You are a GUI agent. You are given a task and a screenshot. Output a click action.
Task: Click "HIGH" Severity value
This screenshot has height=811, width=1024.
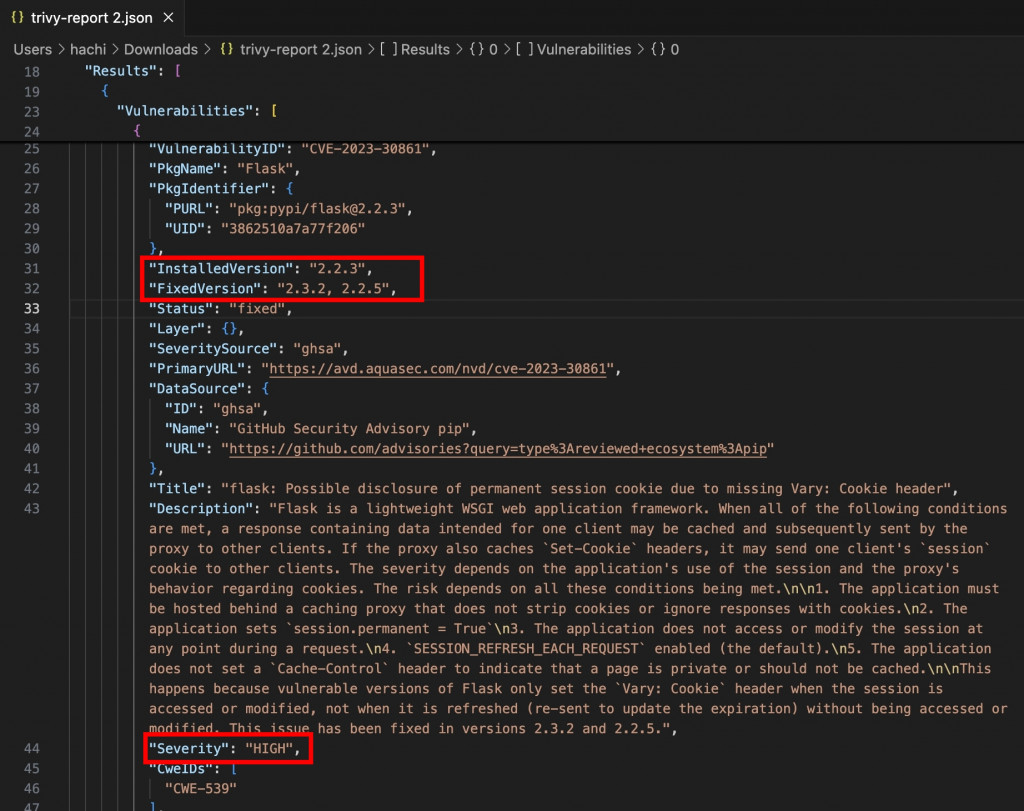click(x=269, y=749)
